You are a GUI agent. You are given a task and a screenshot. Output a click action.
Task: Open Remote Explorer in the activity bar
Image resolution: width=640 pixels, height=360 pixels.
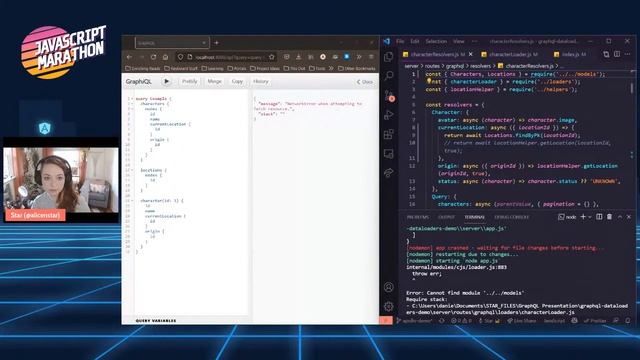click(389, 153)
